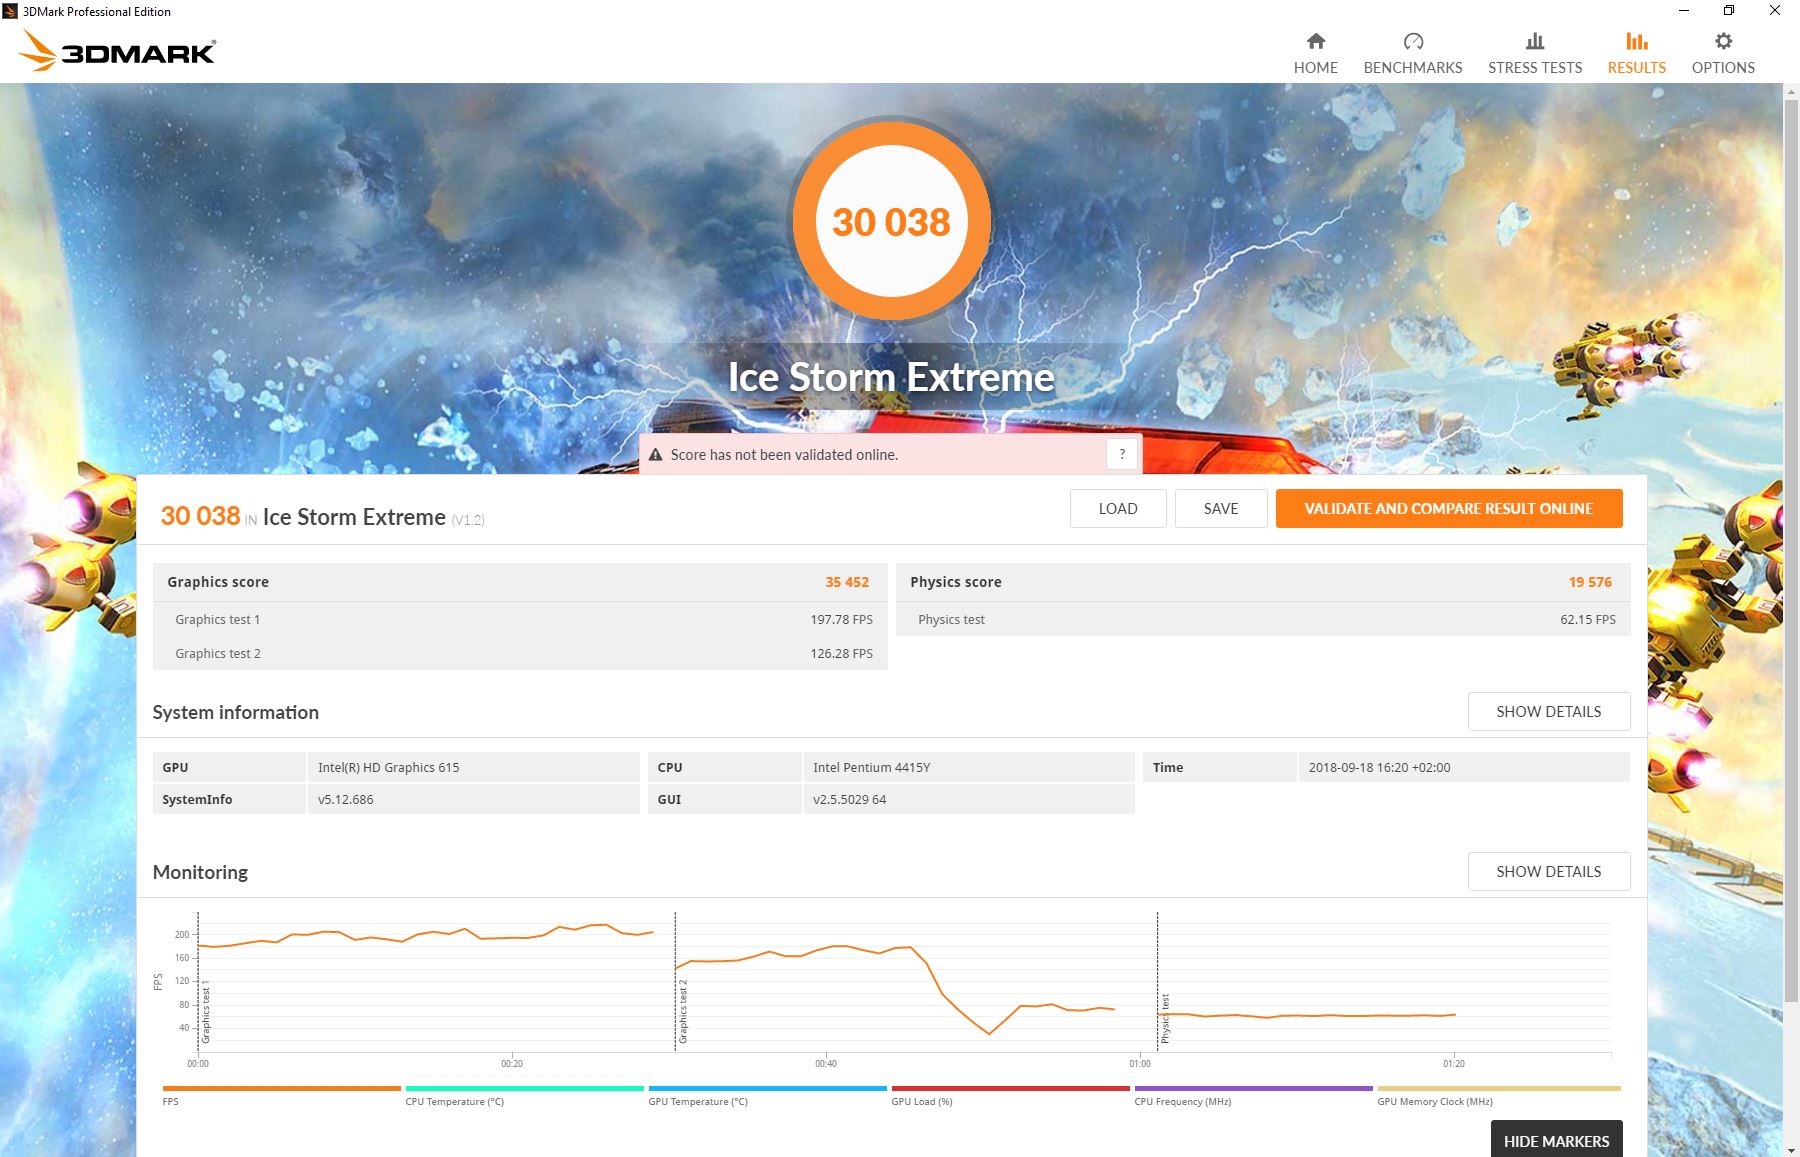Click the Graphics test 2 timeline marker
Image resolution: width=1800 pixels, height=1157 pixels.
[683, 1012]
